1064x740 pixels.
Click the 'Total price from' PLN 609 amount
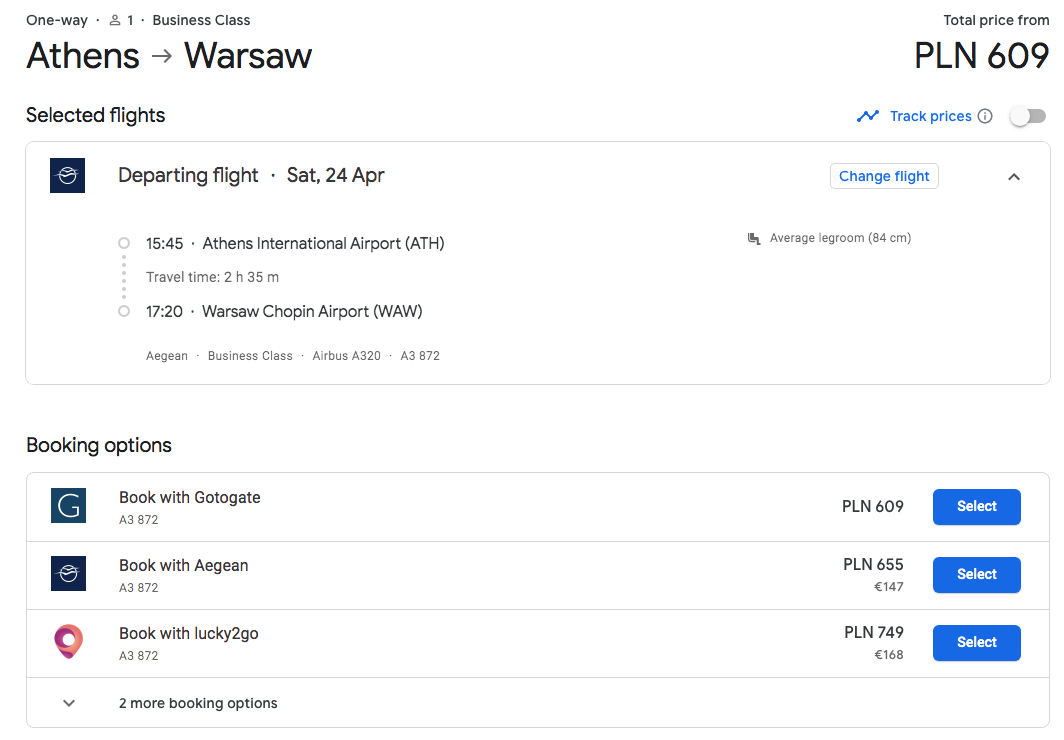tap(981, 56)
